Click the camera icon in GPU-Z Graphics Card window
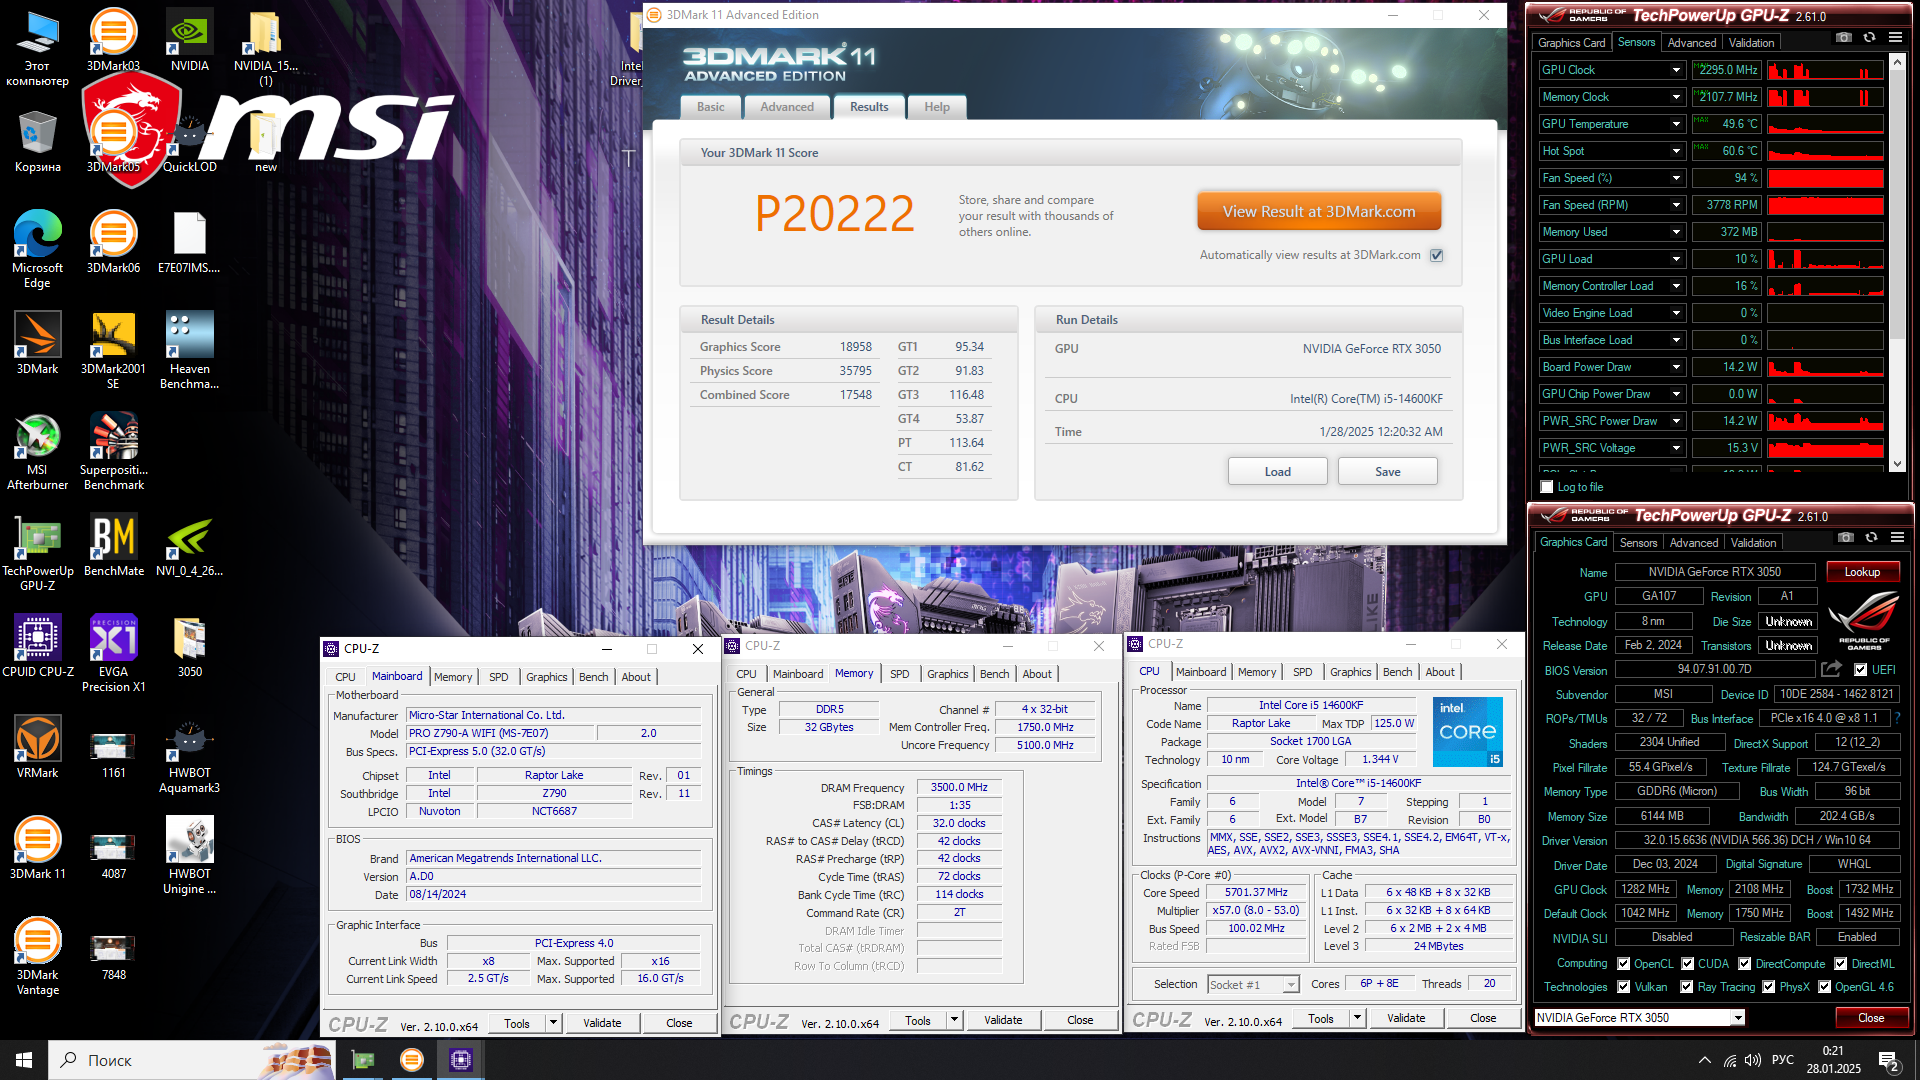 click(1845, 537)
